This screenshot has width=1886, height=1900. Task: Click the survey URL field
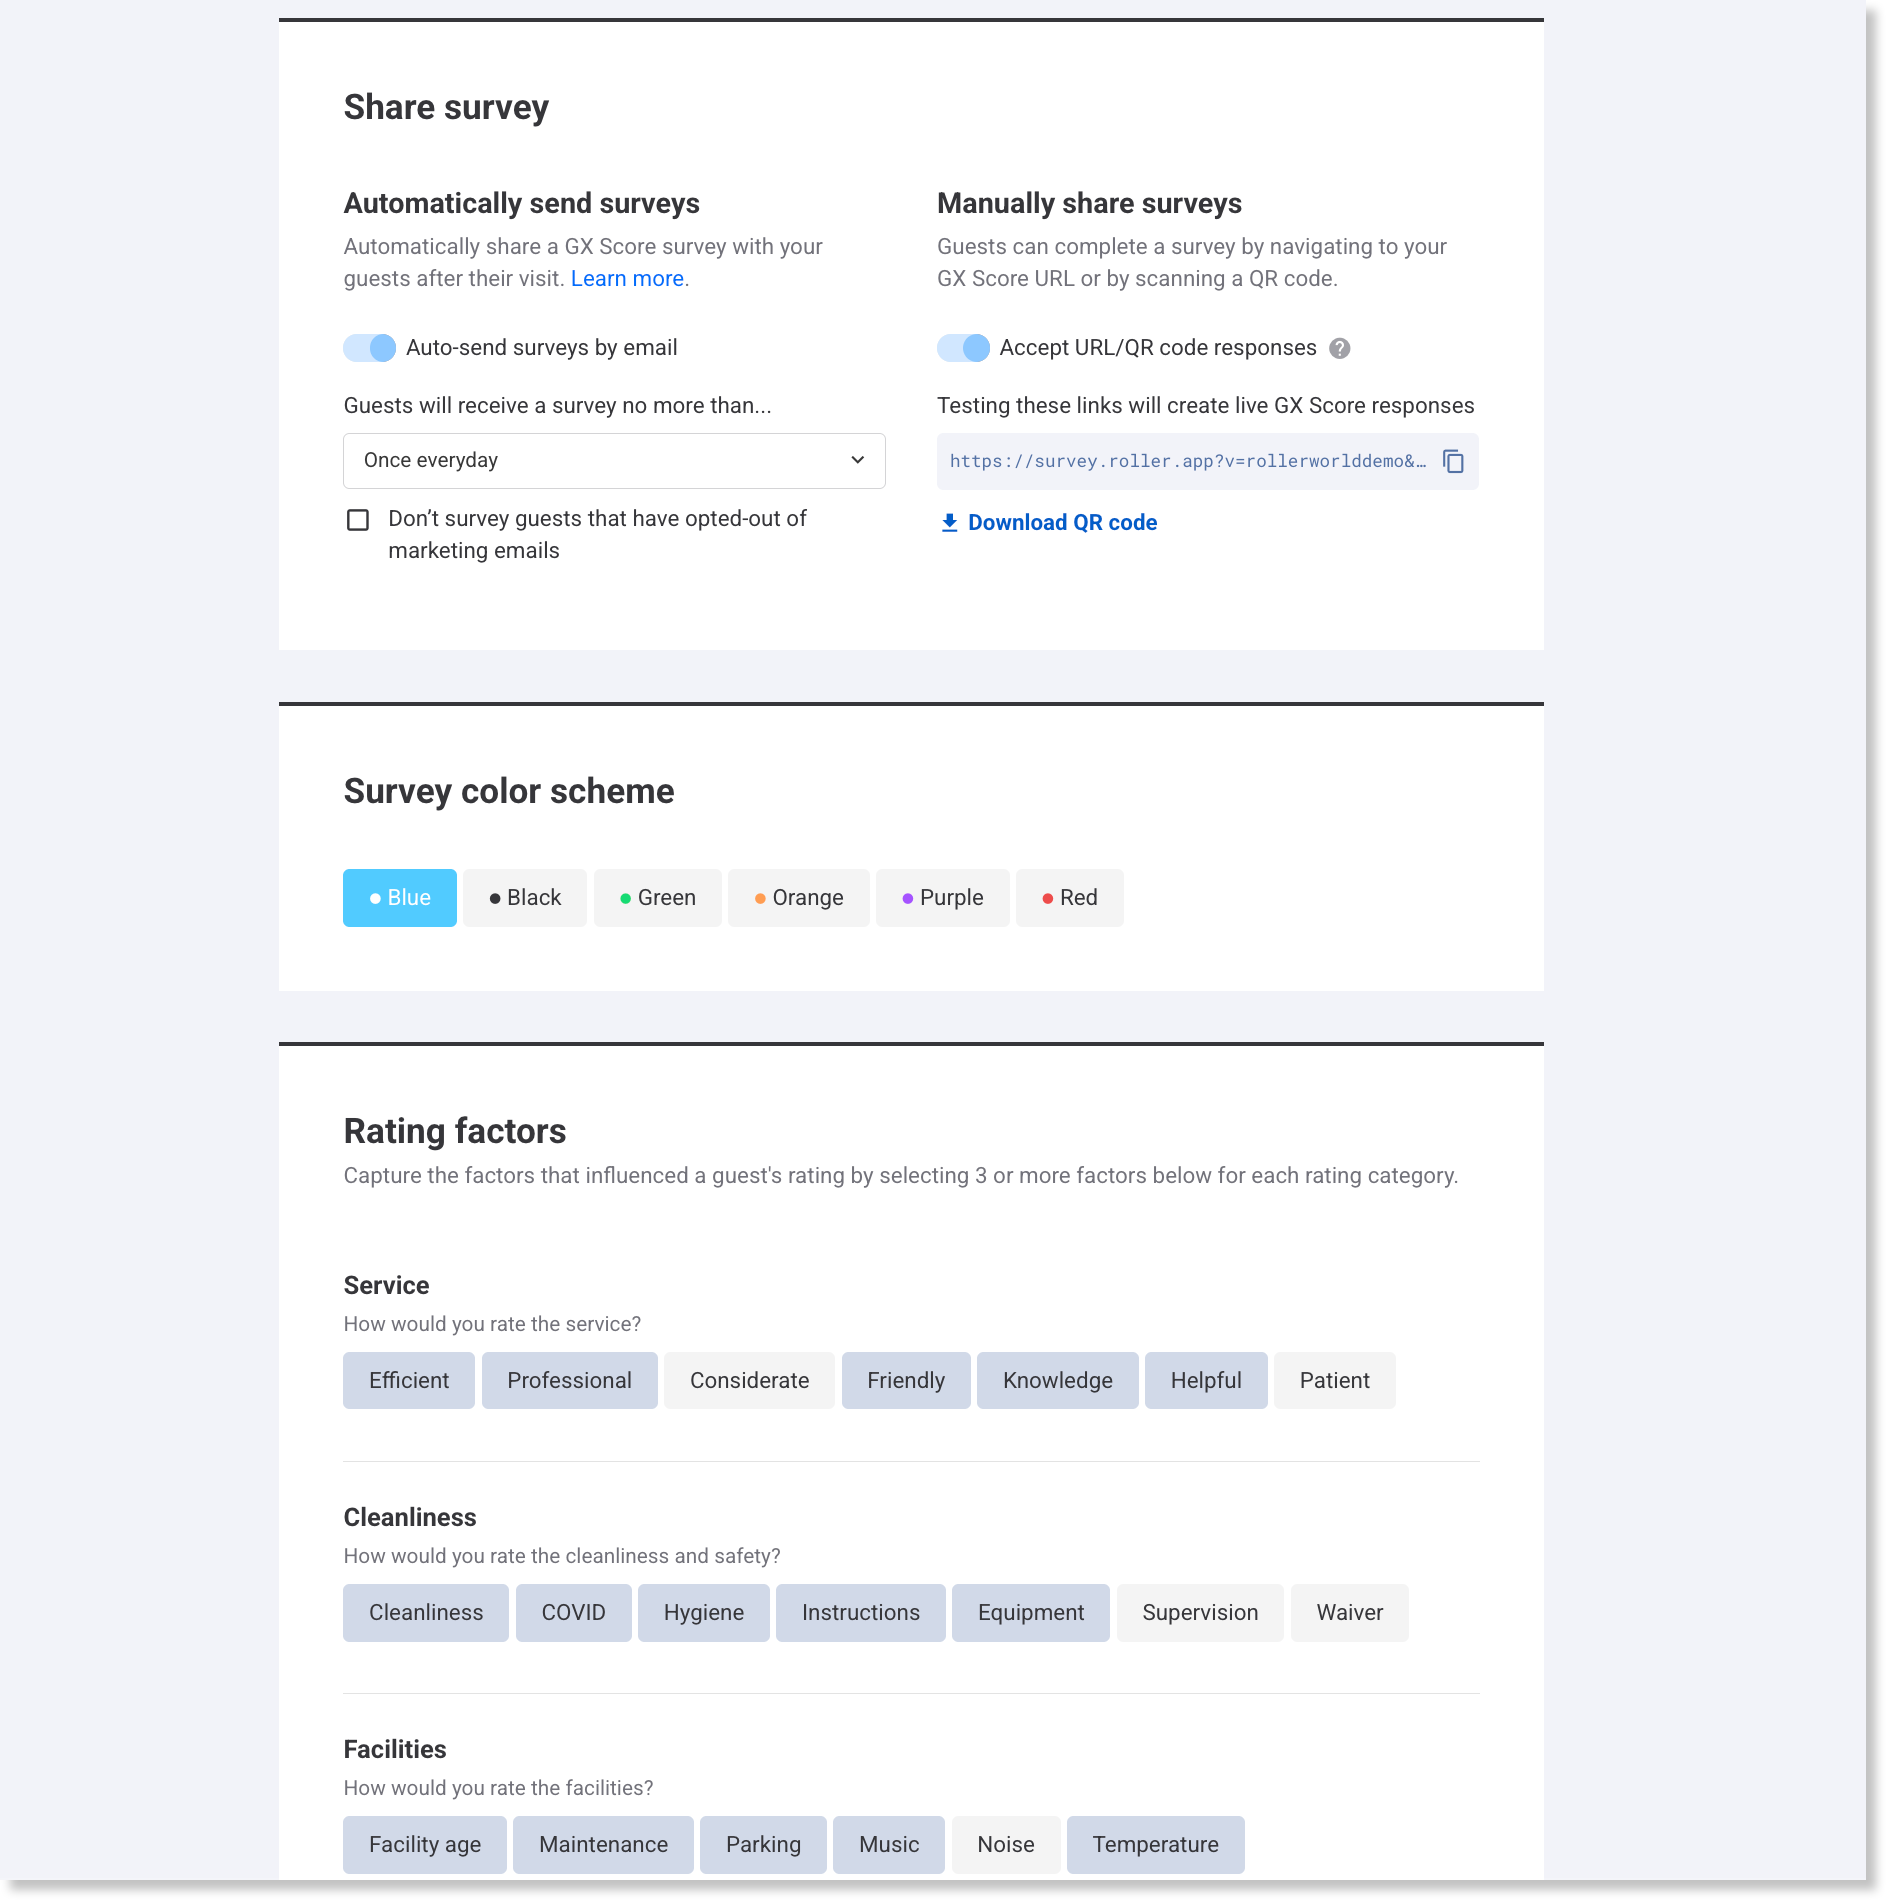(x=1187, y=461)
